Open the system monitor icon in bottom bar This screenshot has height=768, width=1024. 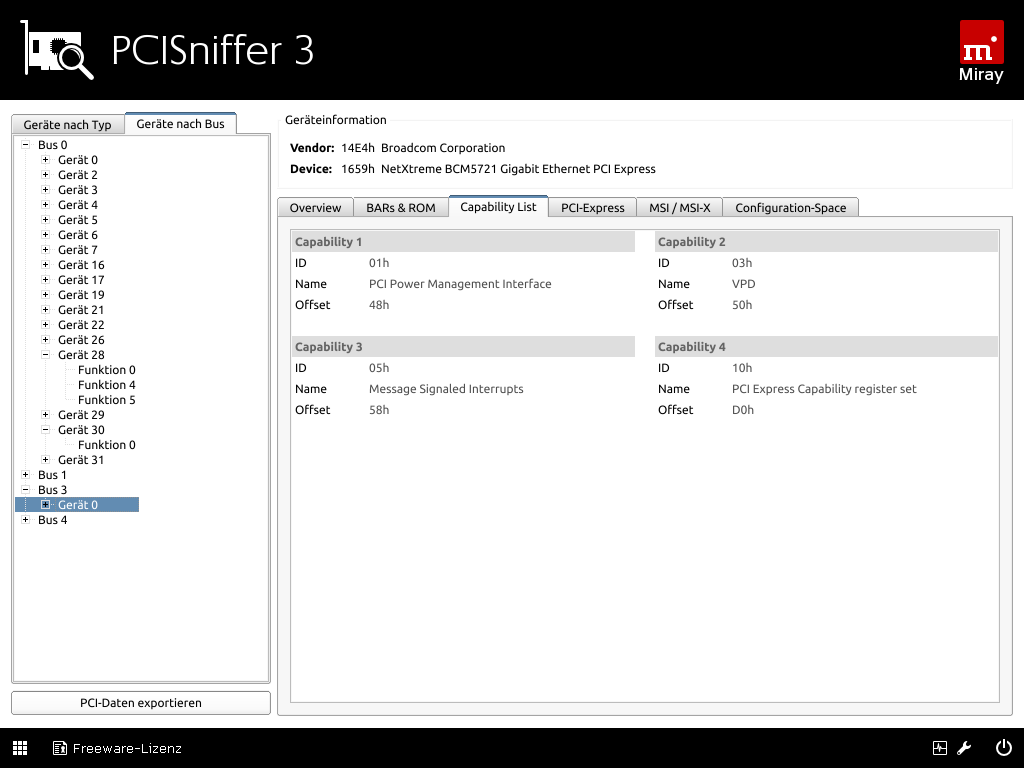pos(940,748)
